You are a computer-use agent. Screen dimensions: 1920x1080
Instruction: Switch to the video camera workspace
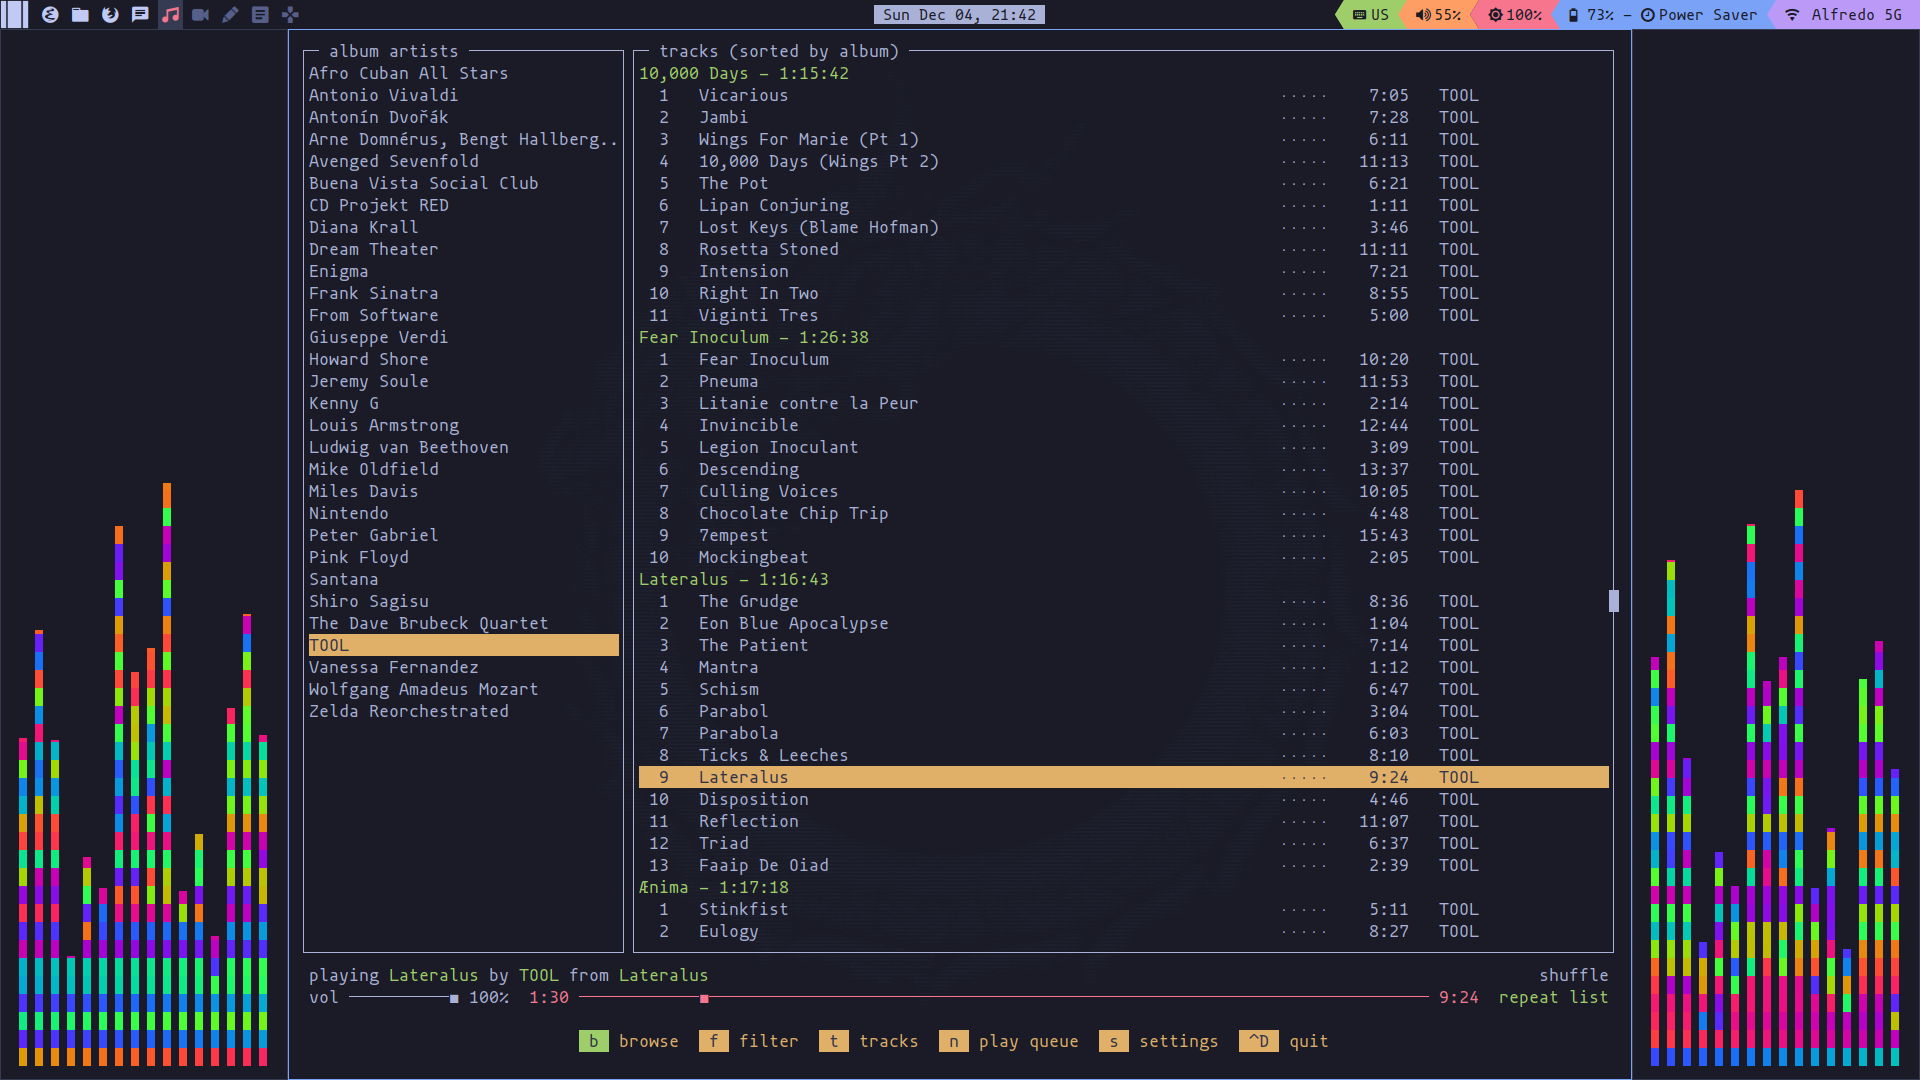[200, 14]
